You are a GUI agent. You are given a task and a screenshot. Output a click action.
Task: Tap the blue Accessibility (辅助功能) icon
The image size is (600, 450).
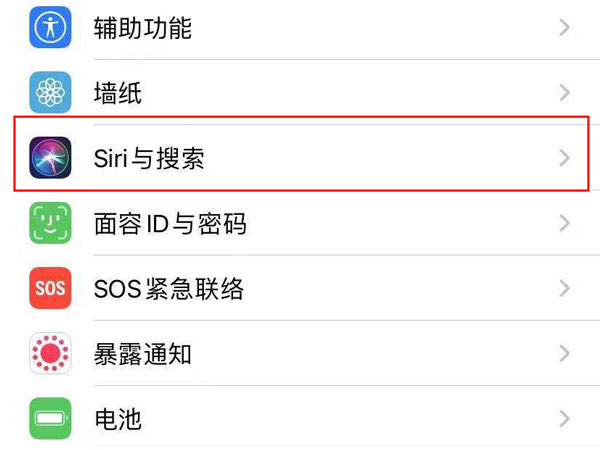(50, 28)
